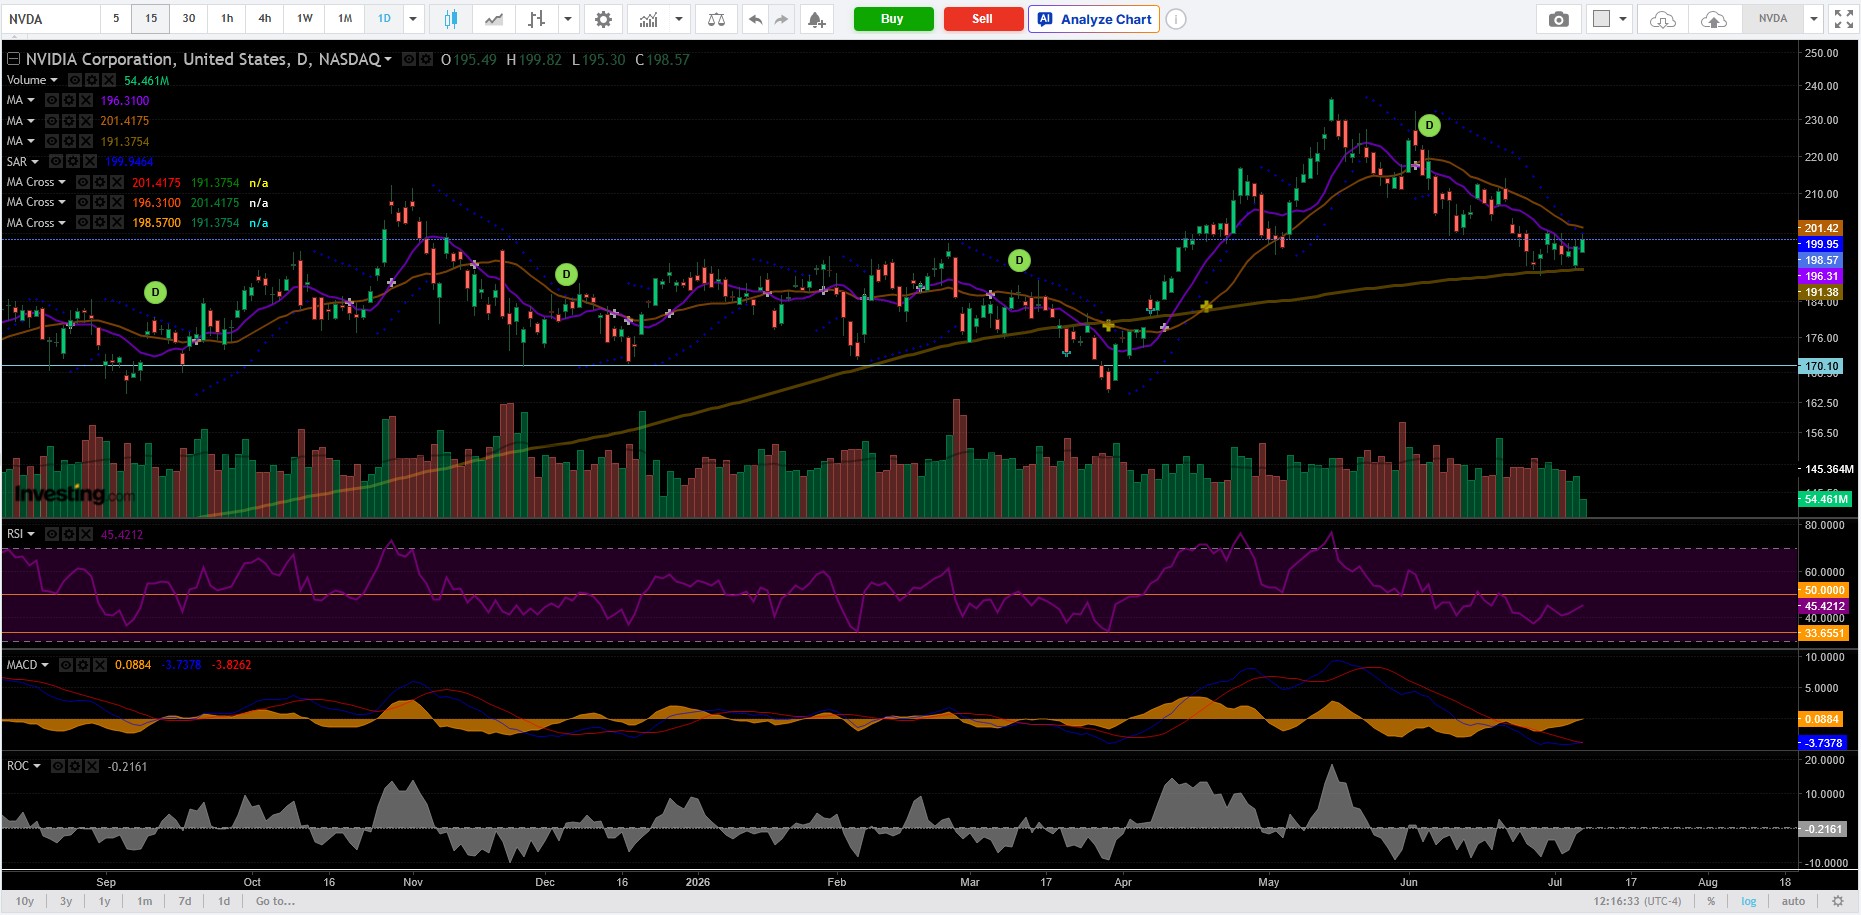Open the Analyze Chart AI button

[x=1094, y=19]
